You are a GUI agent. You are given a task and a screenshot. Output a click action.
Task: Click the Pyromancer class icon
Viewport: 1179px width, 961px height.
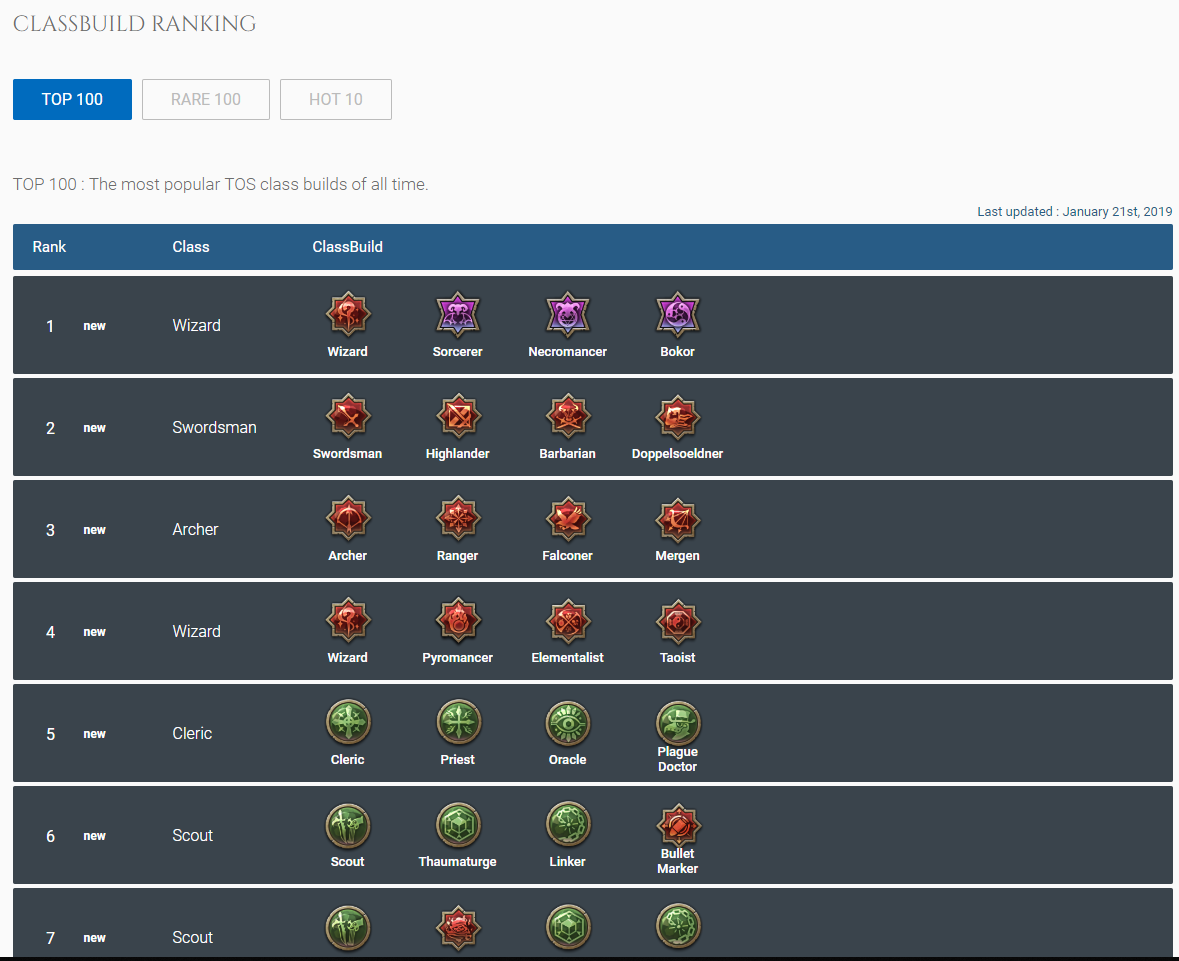458,622
